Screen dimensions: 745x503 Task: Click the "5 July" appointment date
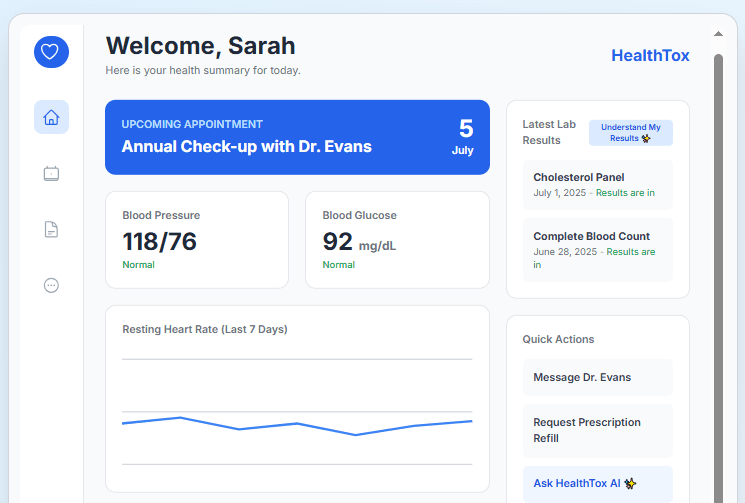click(x=463, y=137)
